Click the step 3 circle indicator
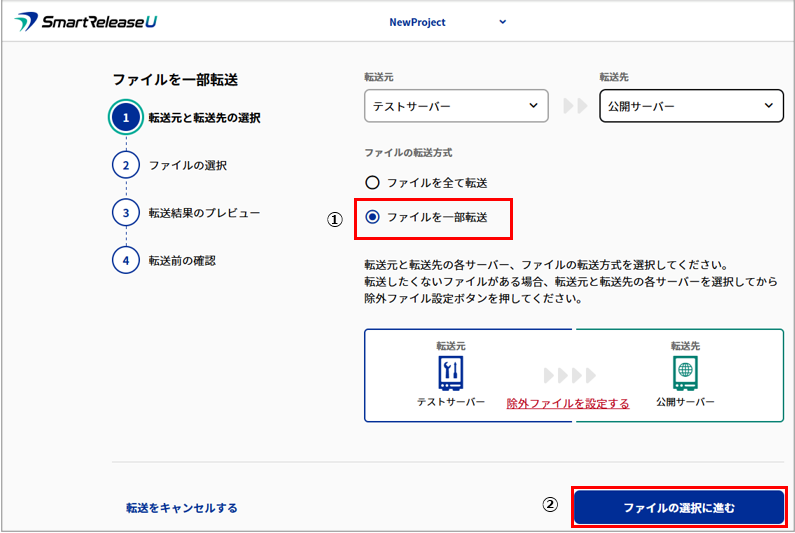795x533 pixels. point(126,213)
